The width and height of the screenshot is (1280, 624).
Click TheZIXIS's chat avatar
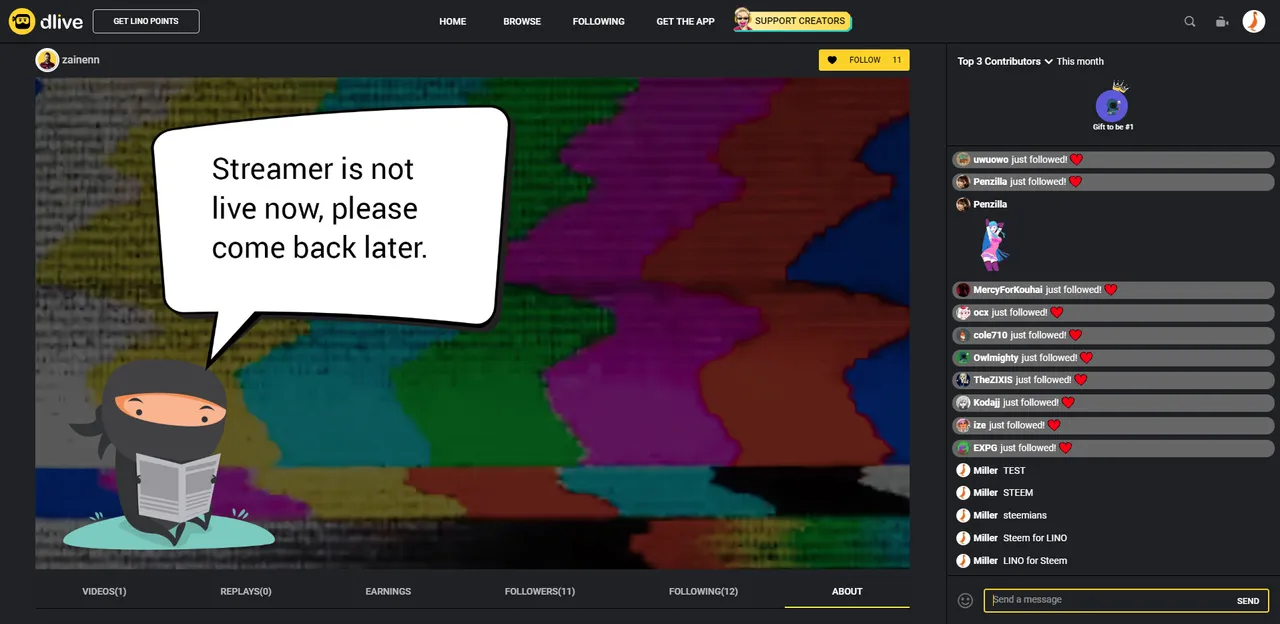click(x=963, y=380)
